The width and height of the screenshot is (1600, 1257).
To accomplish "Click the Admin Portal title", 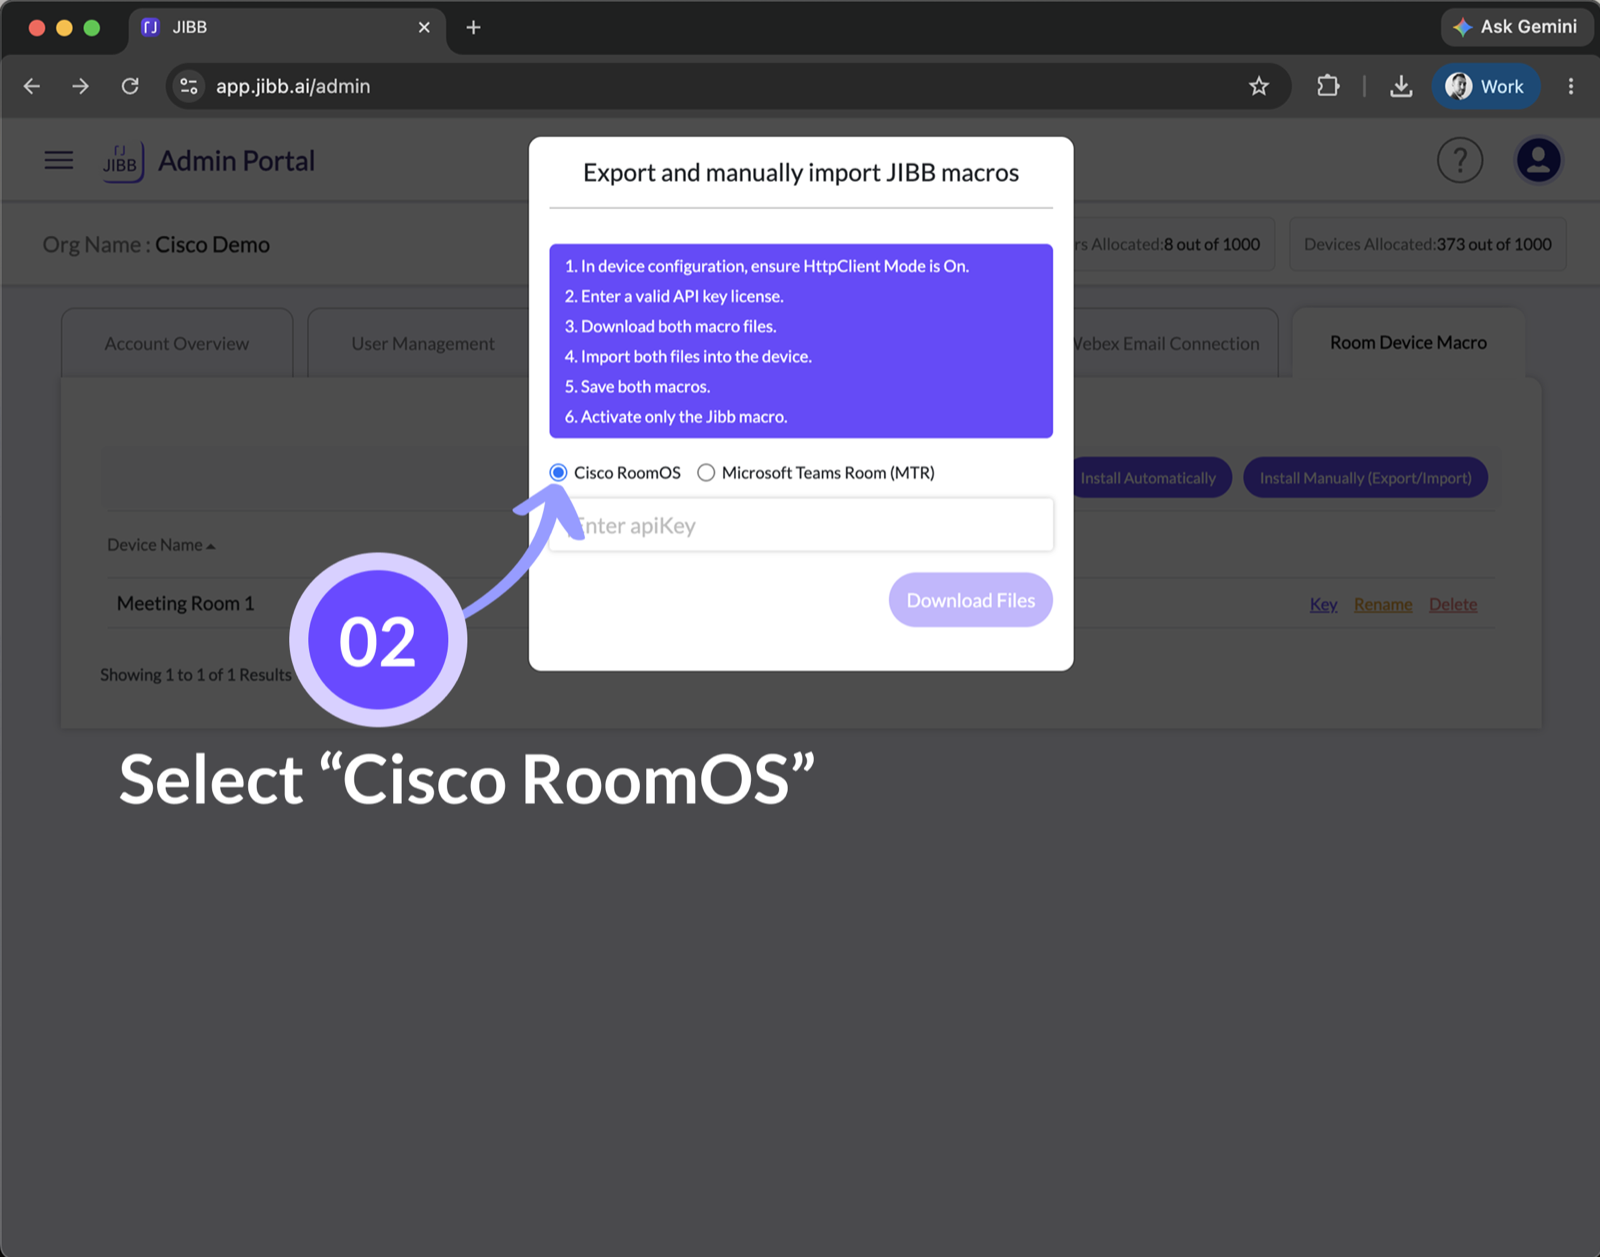I will pos(236,161).
